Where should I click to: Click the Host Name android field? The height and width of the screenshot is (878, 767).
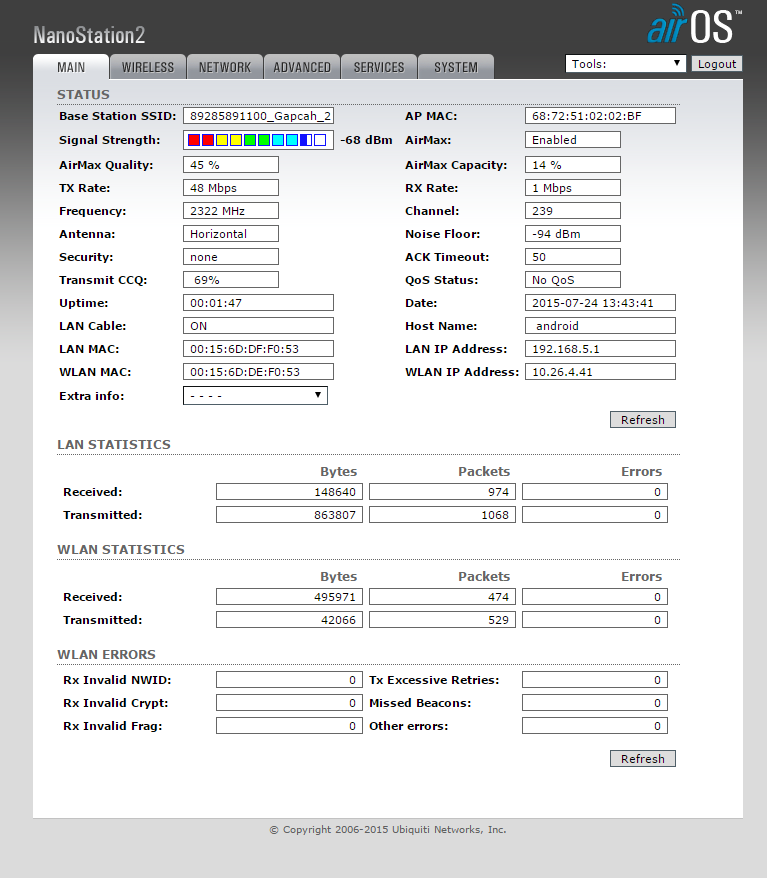pos(600,325)
